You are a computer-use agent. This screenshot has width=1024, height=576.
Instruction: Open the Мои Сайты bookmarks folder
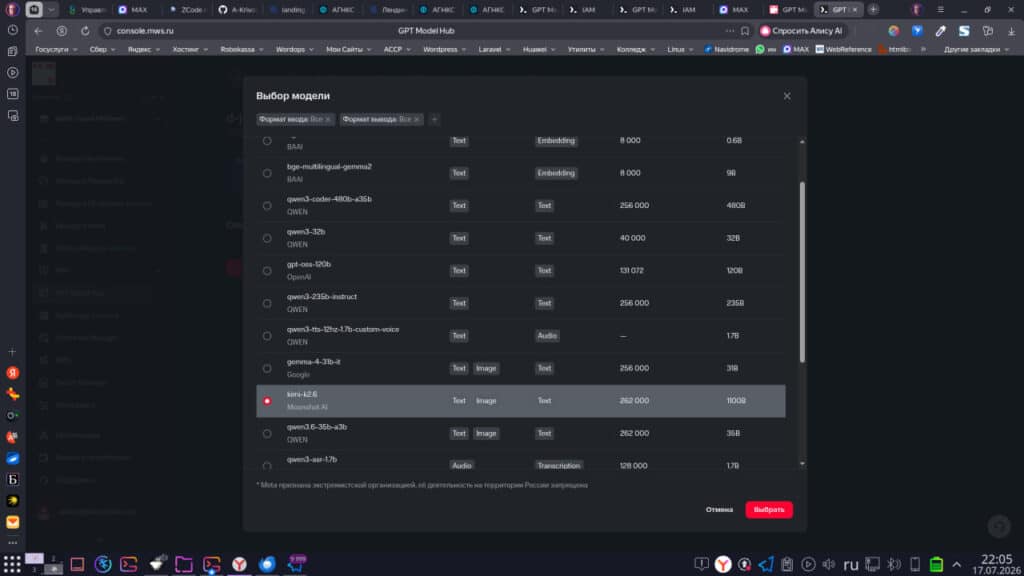pyautogui.click(x=348, y=50)
